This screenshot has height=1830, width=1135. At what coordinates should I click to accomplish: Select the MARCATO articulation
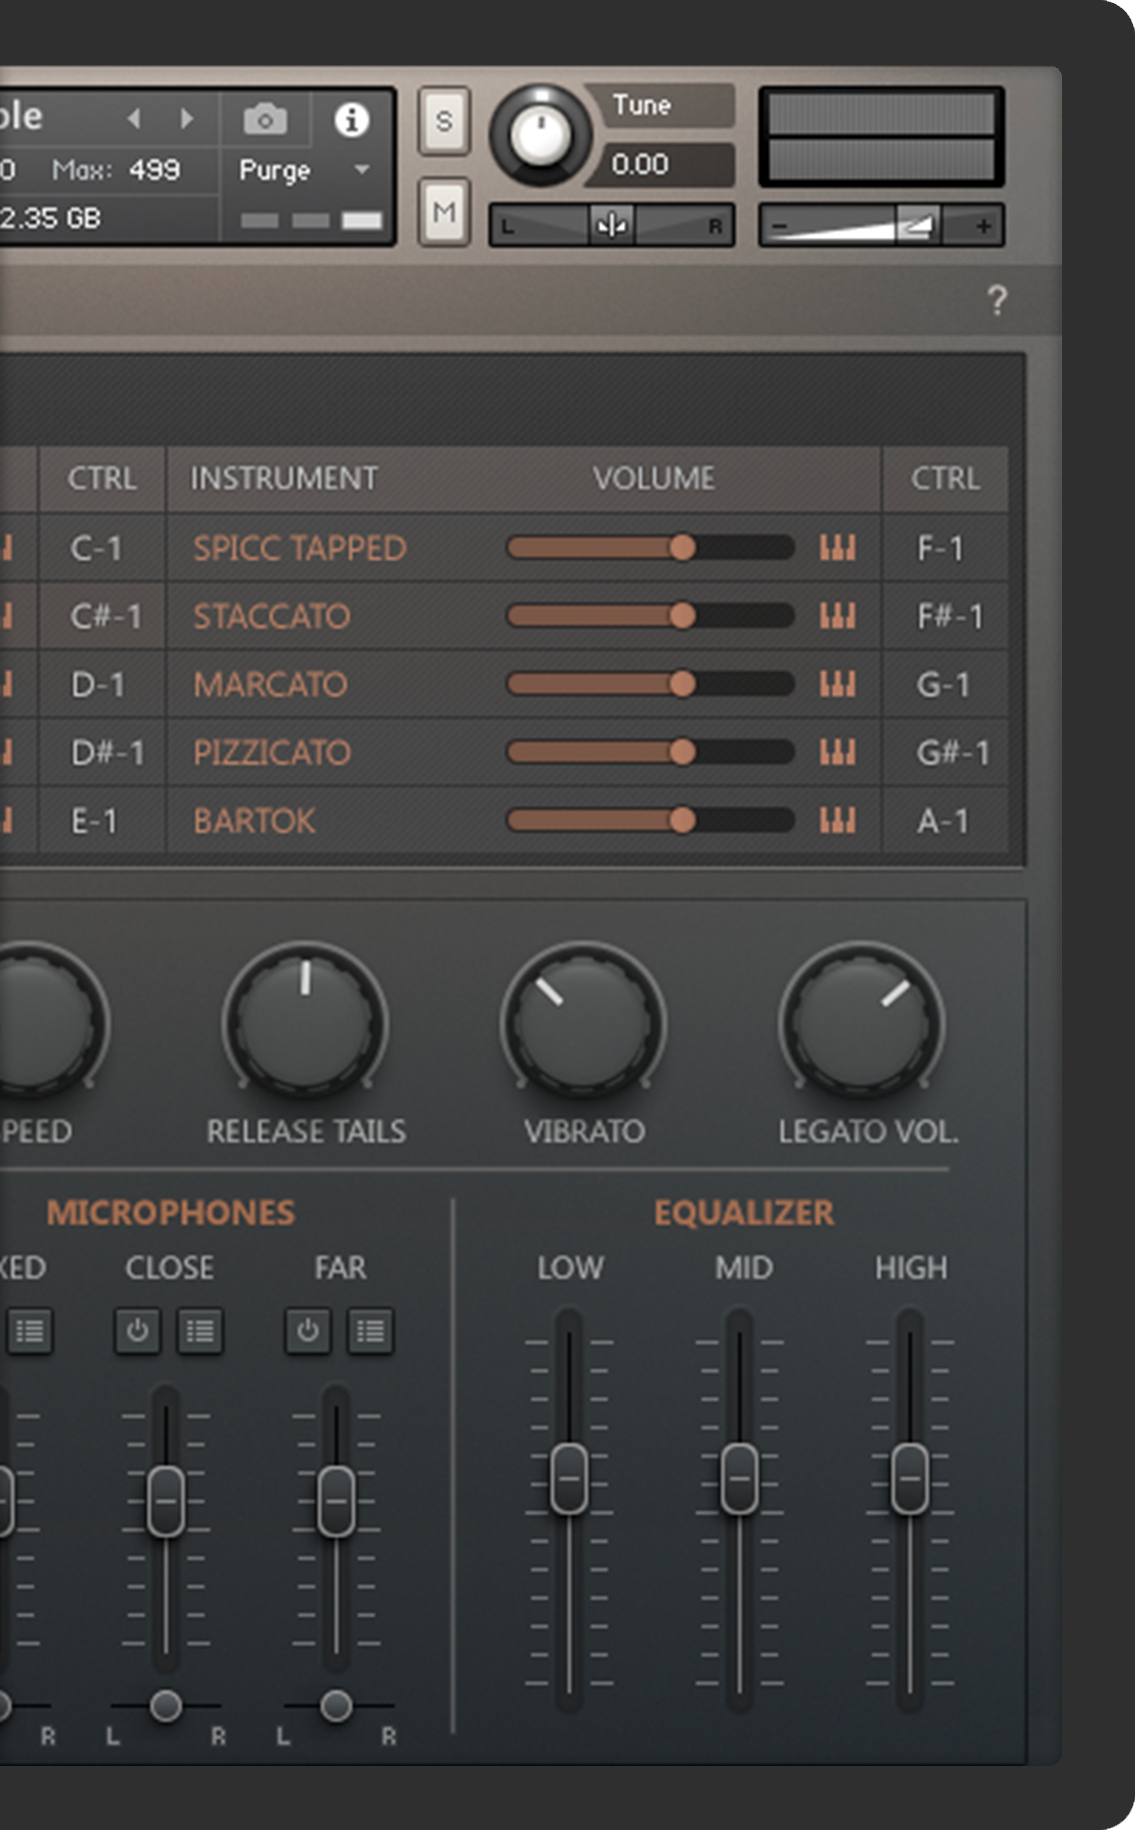click(x=270, y=685)
